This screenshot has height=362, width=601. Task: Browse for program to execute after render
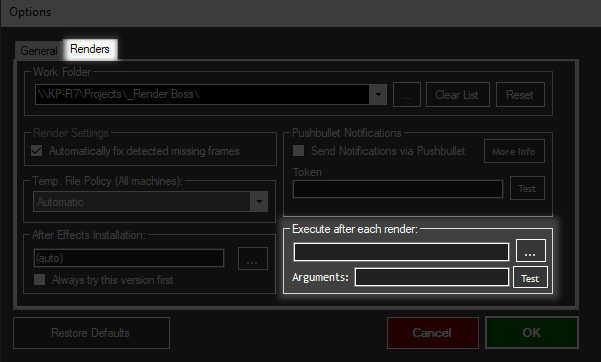(x=530, y=250)
